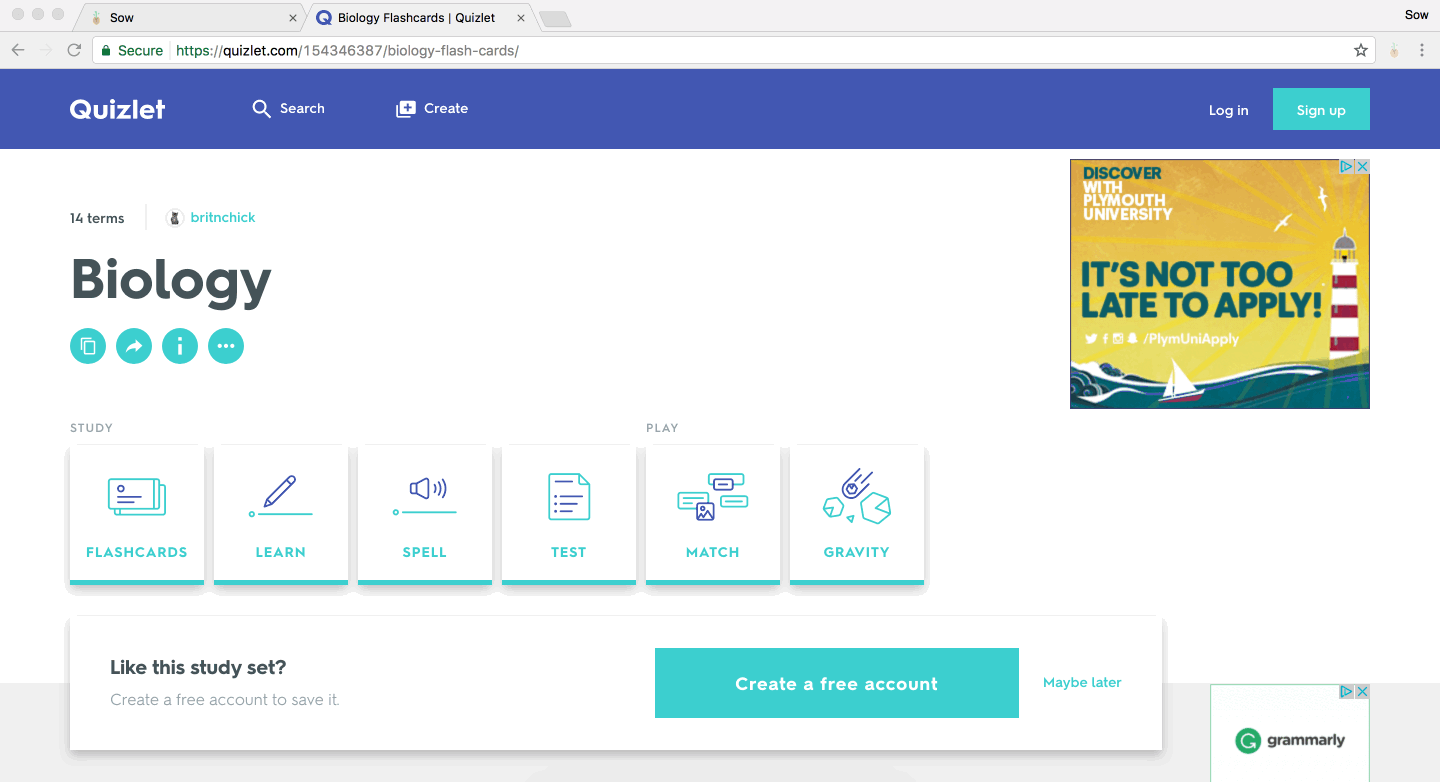Open britnchick's profile link

click(x=223, y=217)
